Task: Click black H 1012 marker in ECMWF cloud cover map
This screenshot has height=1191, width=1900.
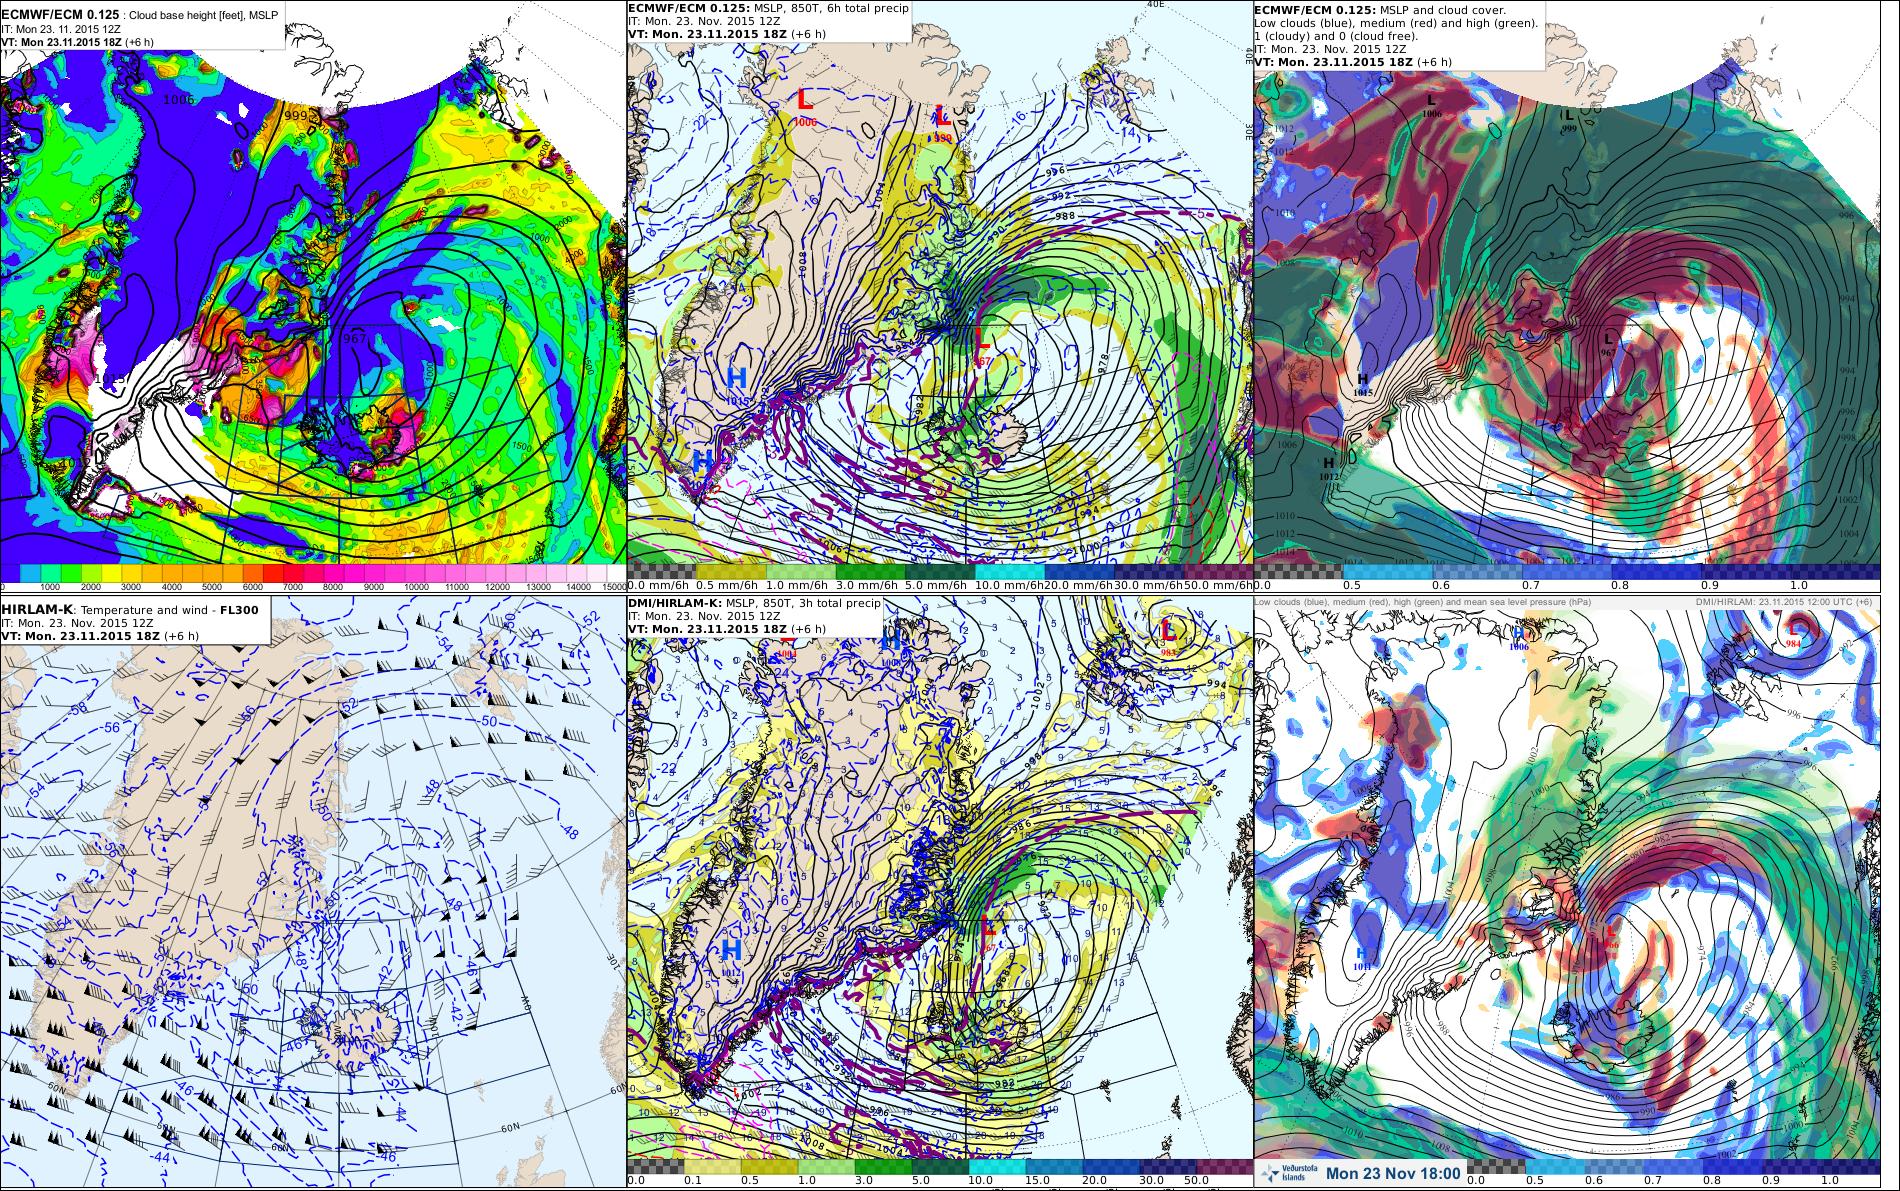Action: click(1329, 469)
